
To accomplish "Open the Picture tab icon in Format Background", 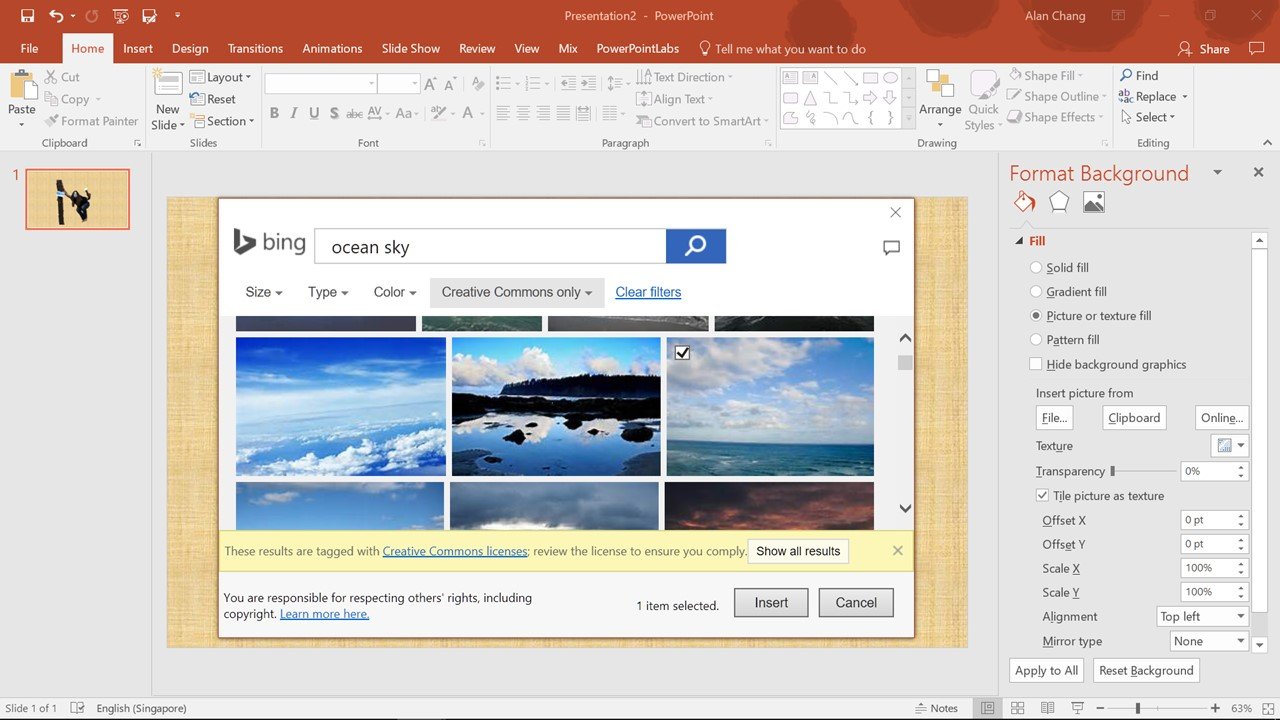I will coord(1094,202).
